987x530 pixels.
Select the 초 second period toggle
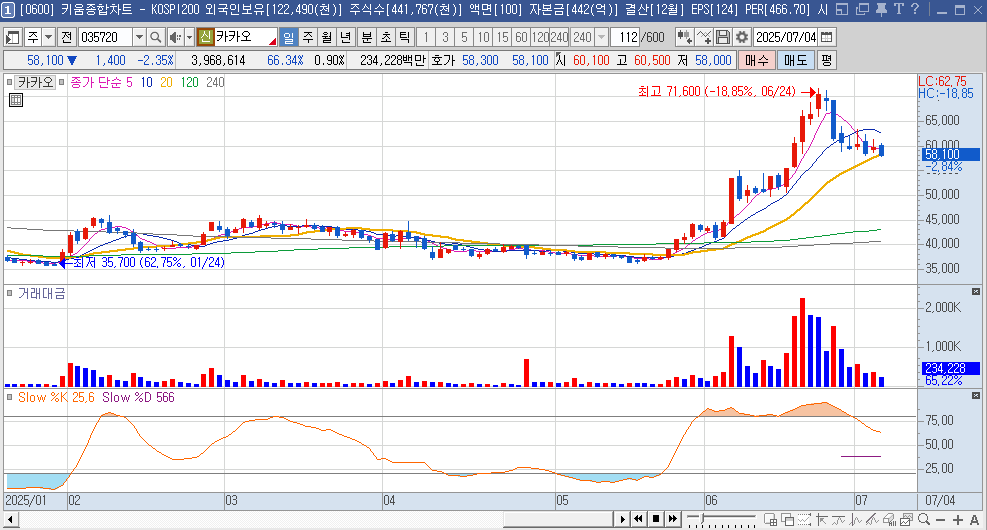pos(385,37)
